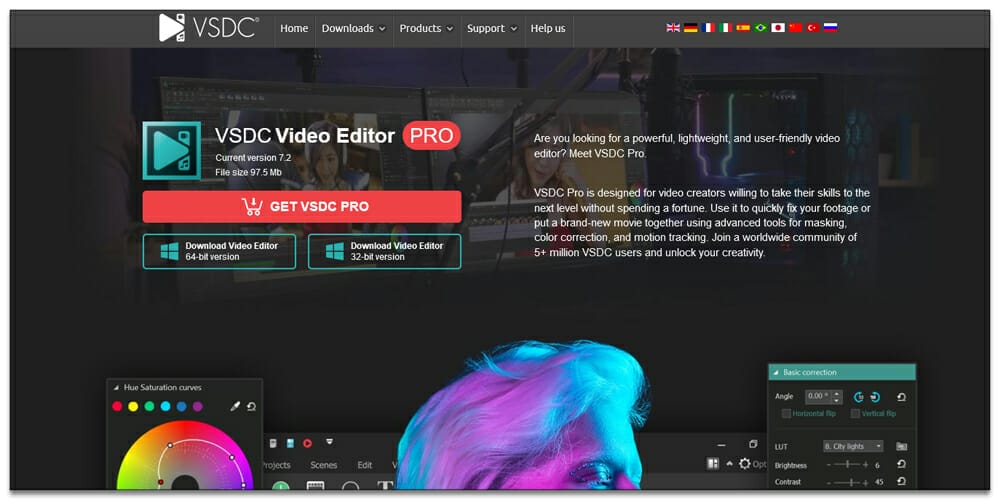Increase Angle with the stepper up arrow

[837, 393]
